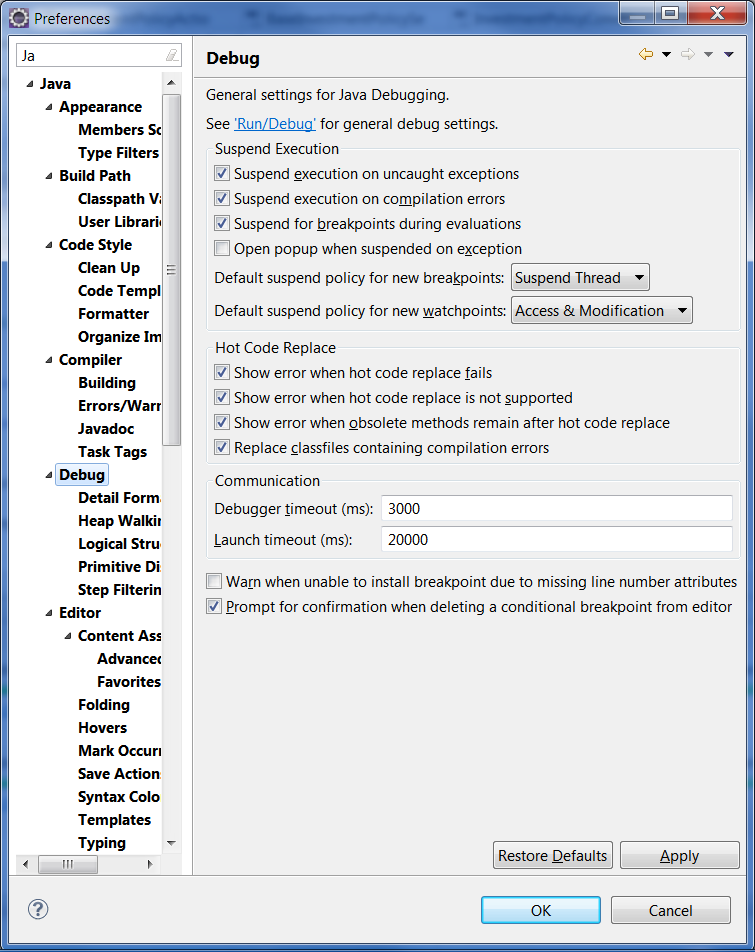
Task: Toggle Replace classfiles containing compilation errors
Action: [222, 447]
